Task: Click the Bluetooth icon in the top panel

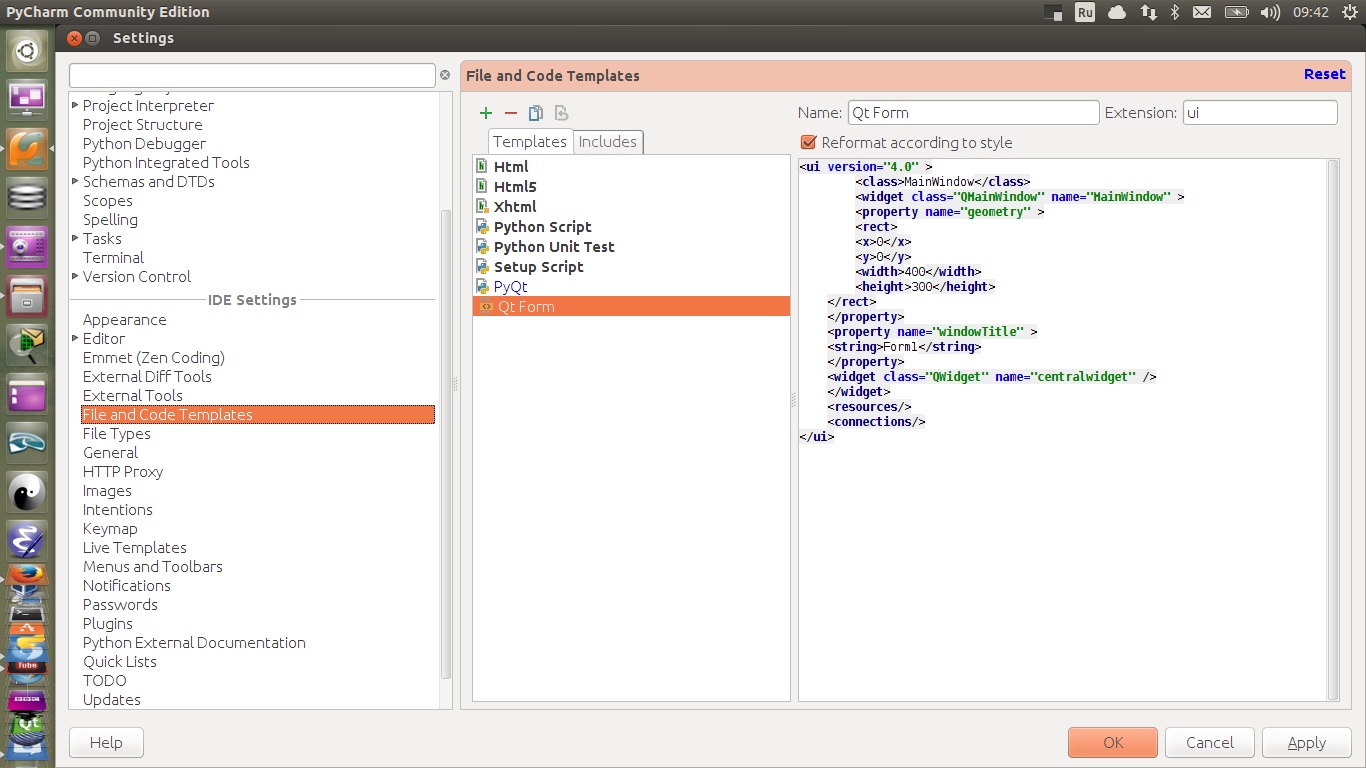Action: point(1176,12)
